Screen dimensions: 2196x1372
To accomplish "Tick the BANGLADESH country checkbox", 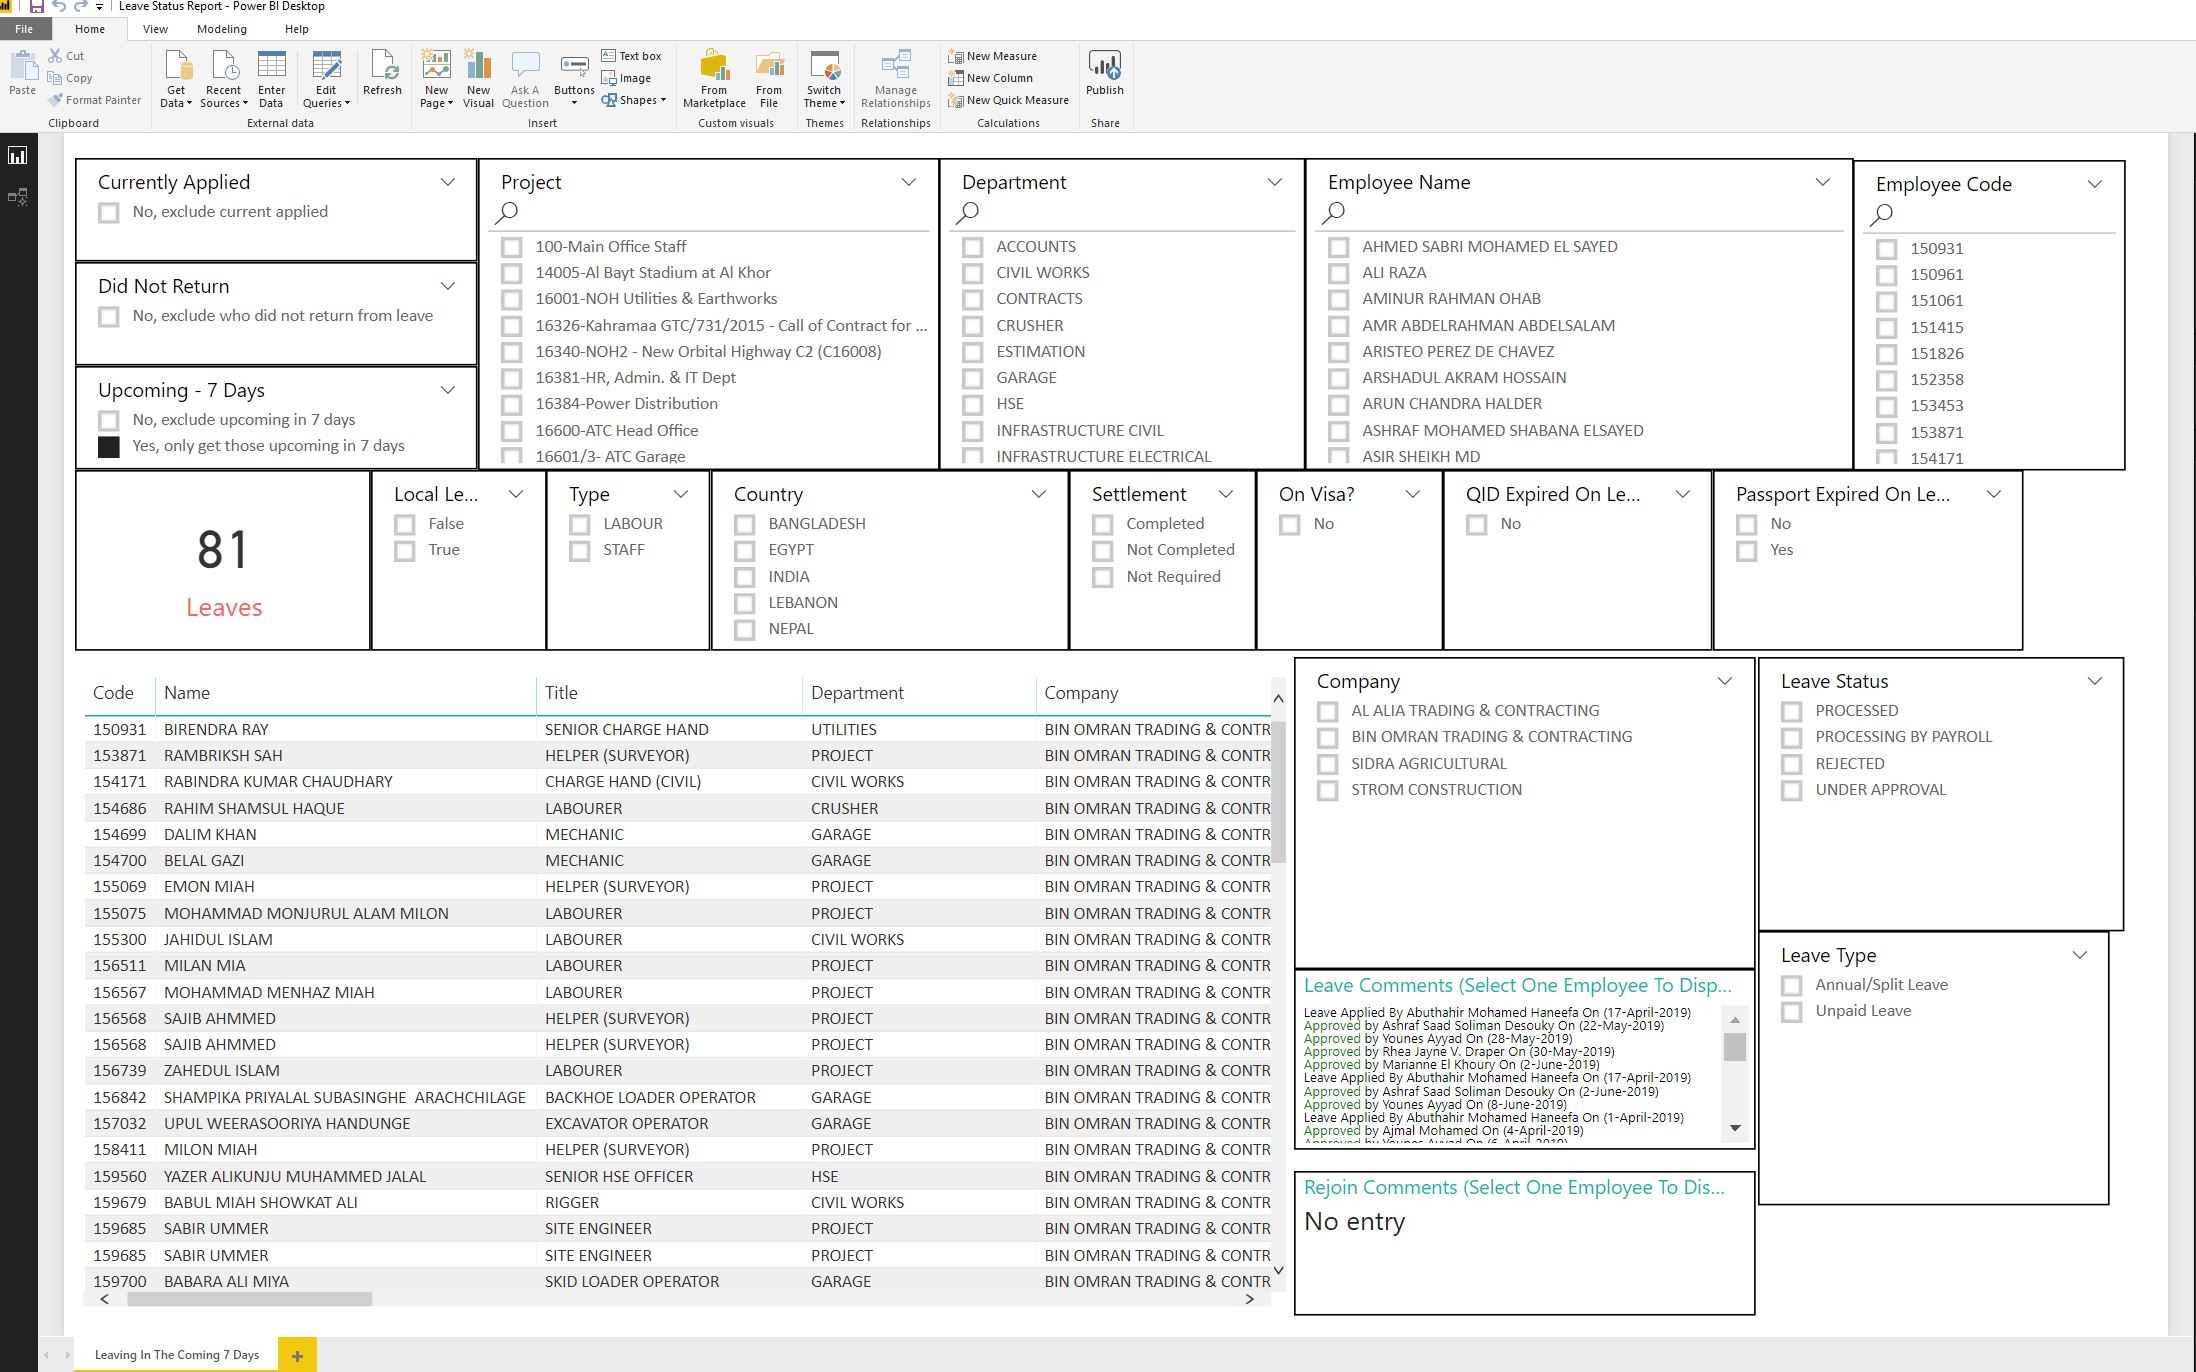I will point(745,524).
